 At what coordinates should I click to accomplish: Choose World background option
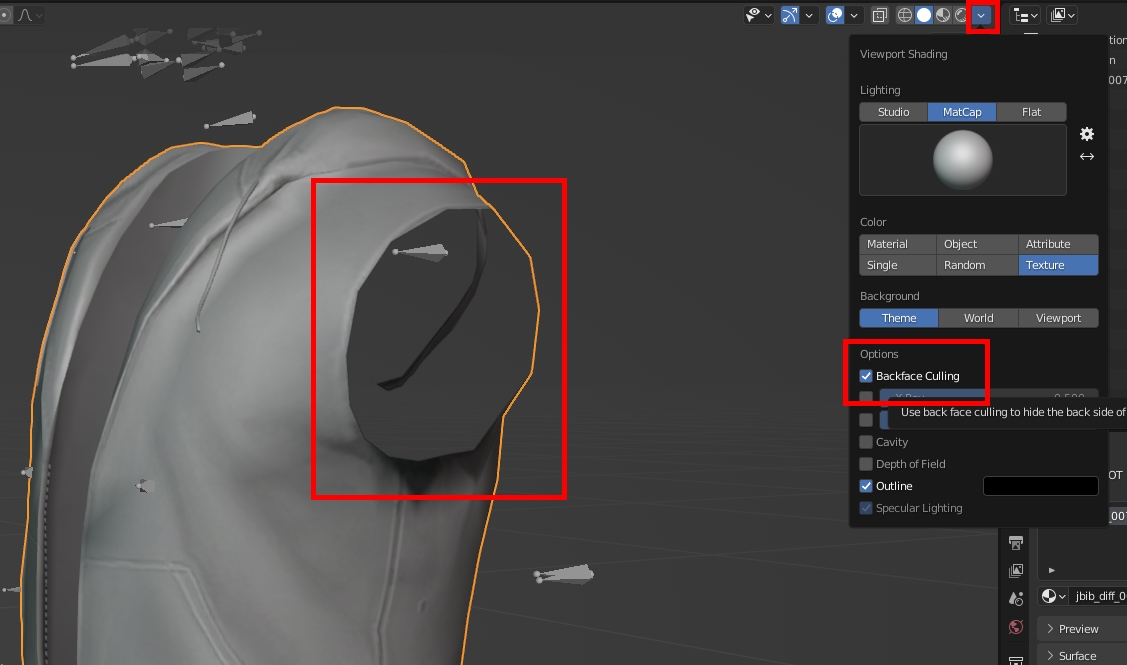(x=978, y=318)
